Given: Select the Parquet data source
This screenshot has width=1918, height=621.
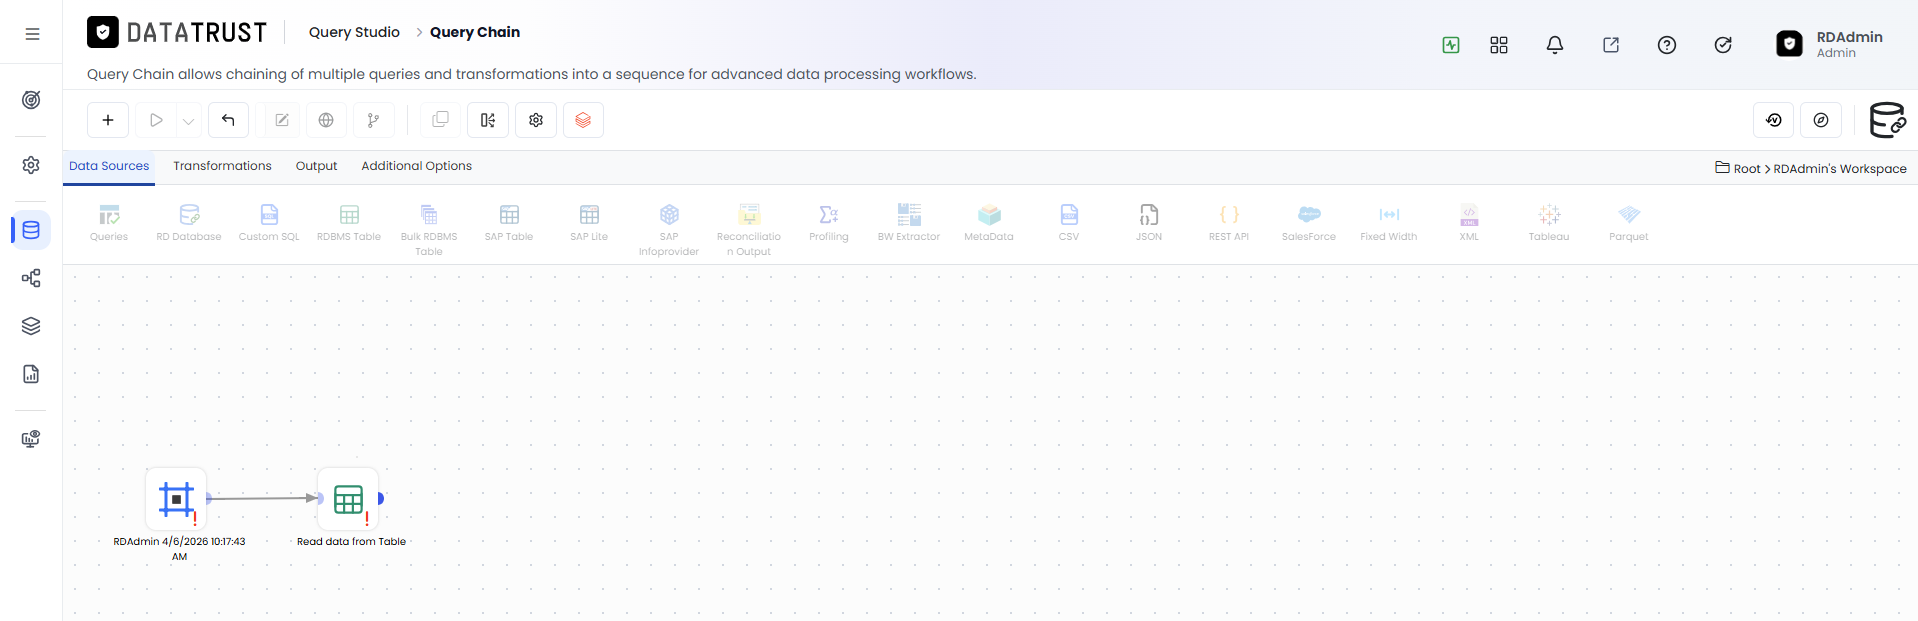Looking at the screenshot, I should click(1629, 223).
